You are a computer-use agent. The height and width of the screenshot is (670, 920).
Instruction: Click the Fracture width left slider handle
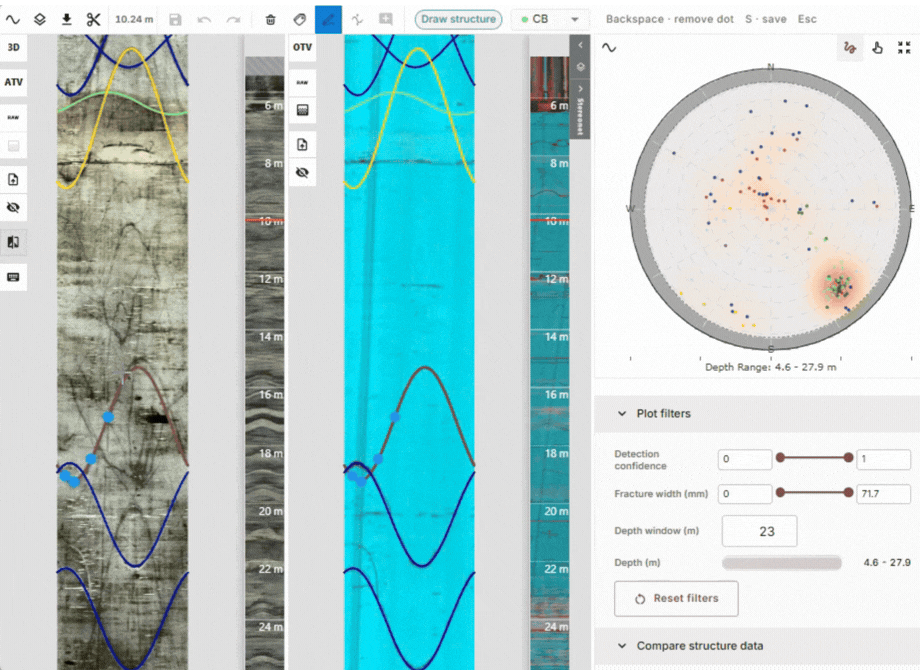780,493
